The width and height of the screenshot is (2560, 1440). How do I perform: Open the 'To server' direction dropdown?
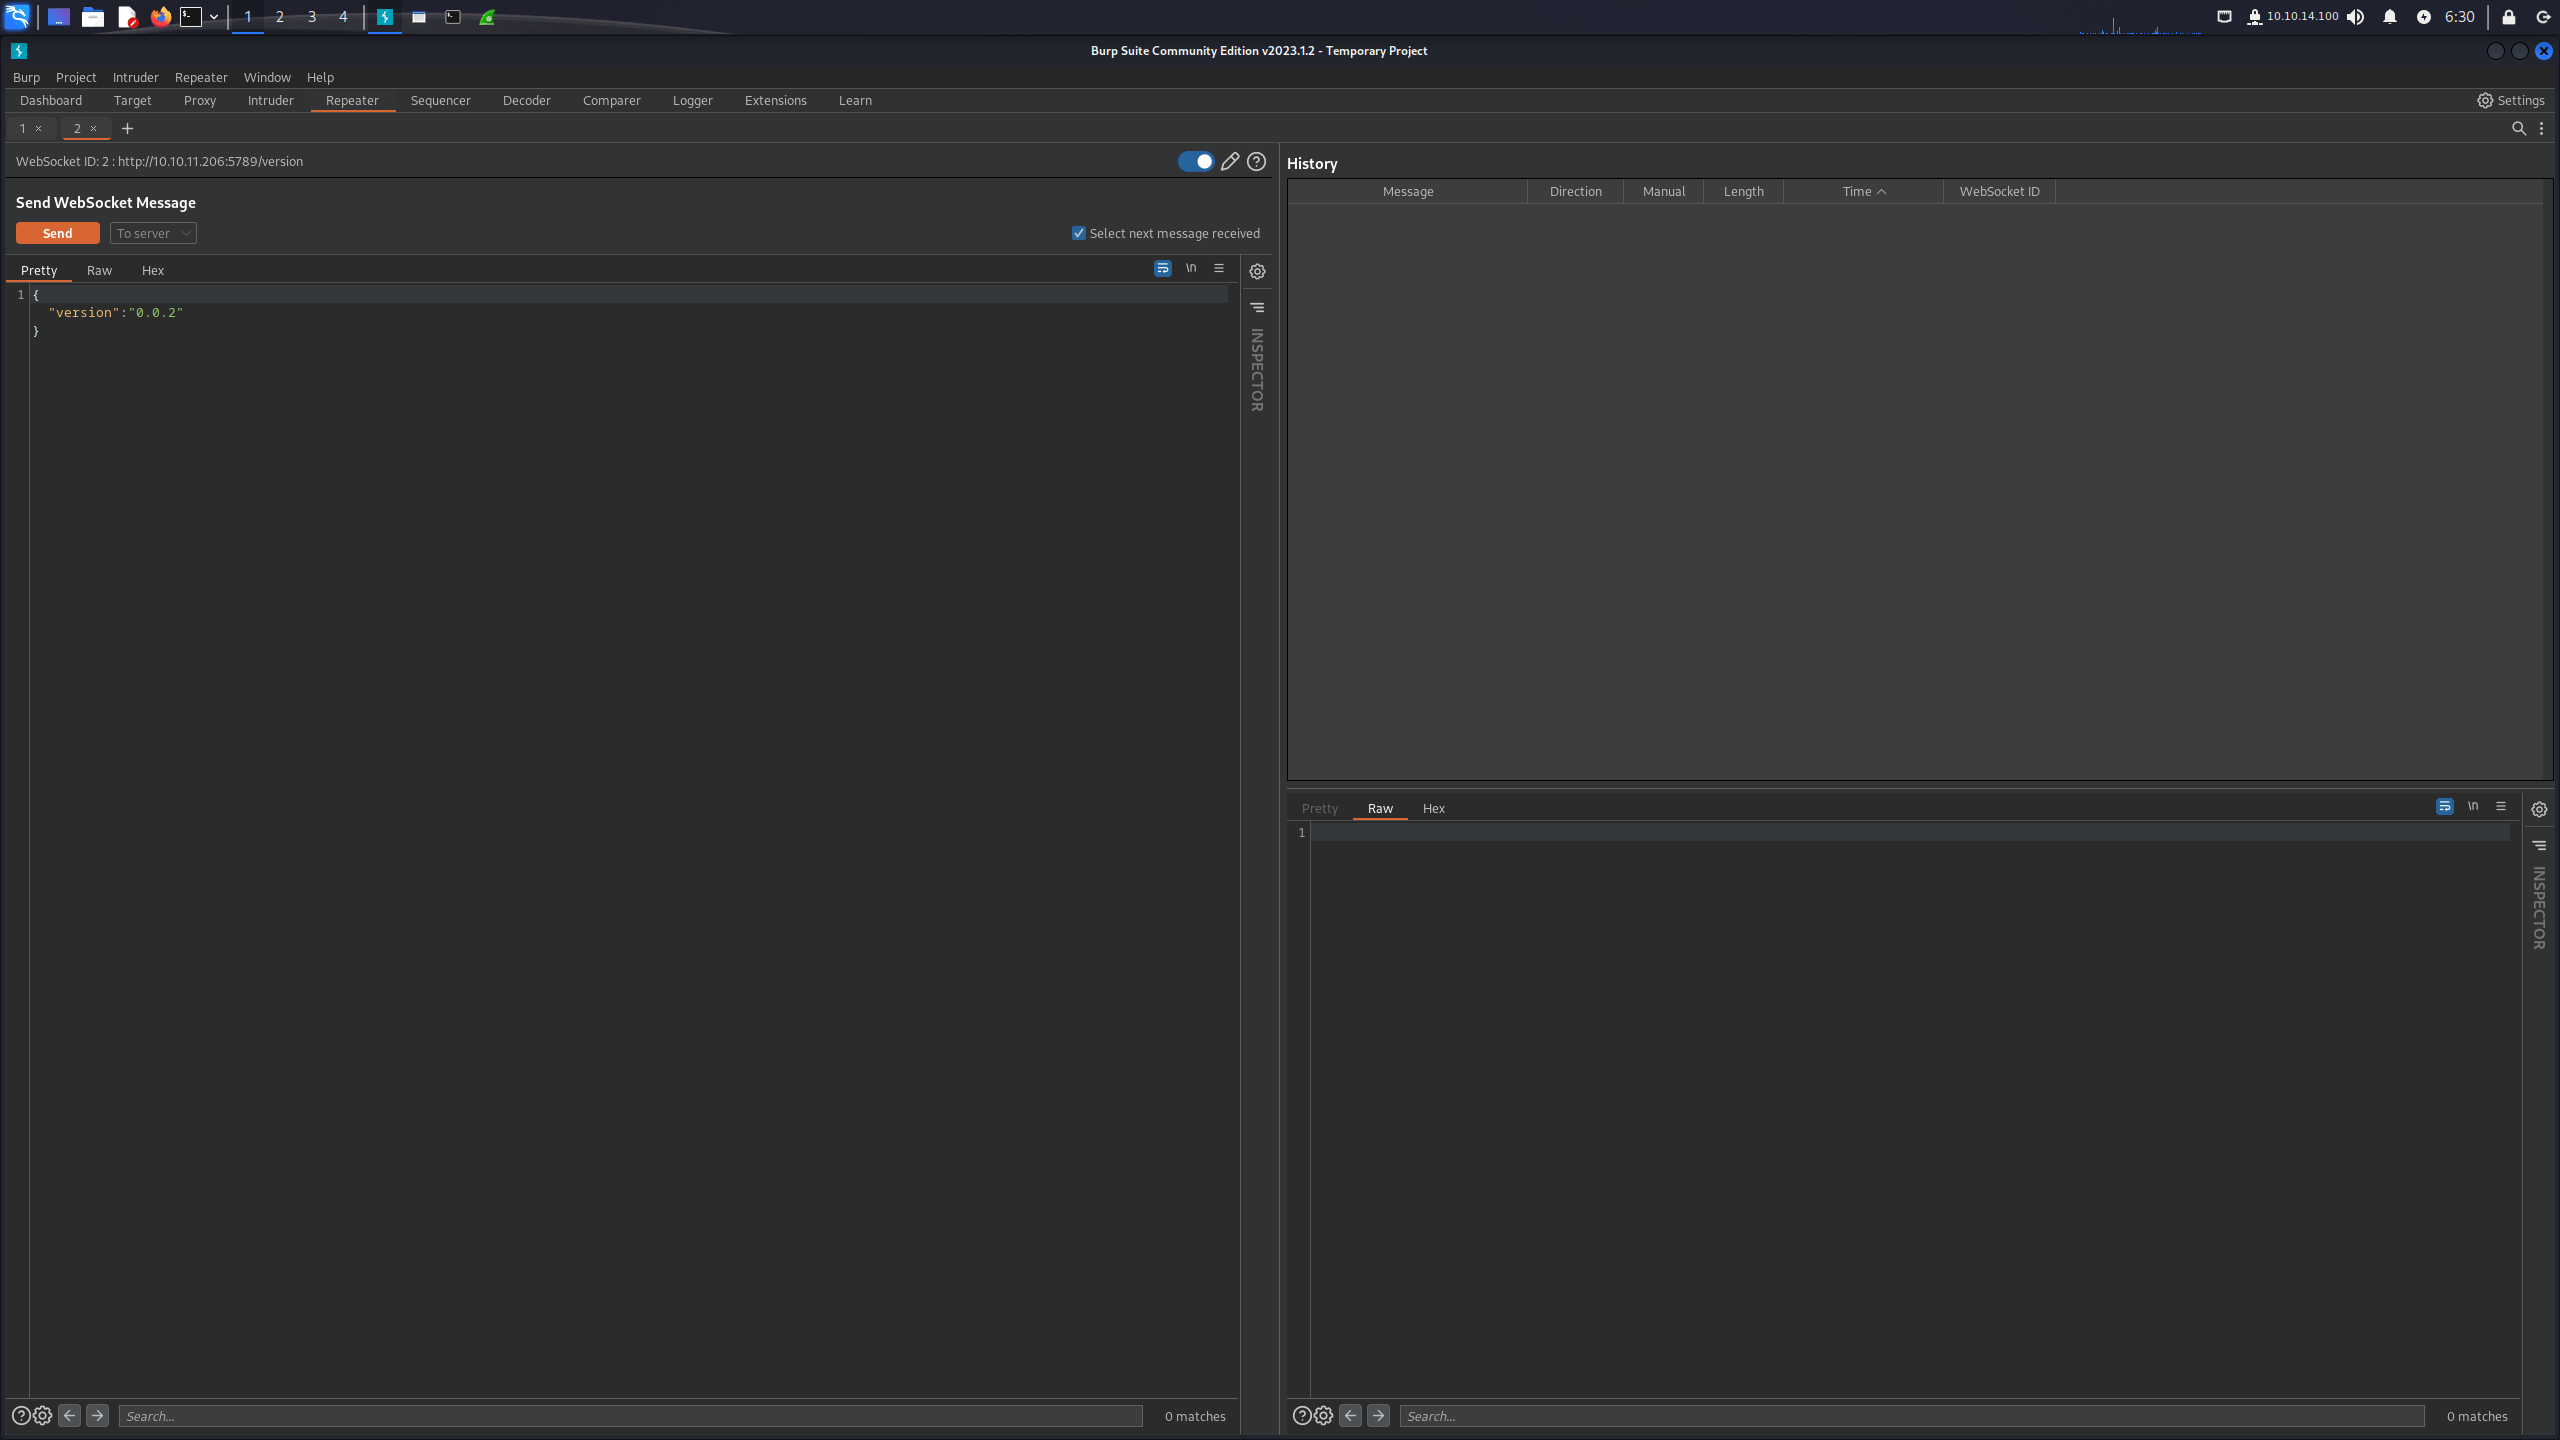click(x=153, y=233)
